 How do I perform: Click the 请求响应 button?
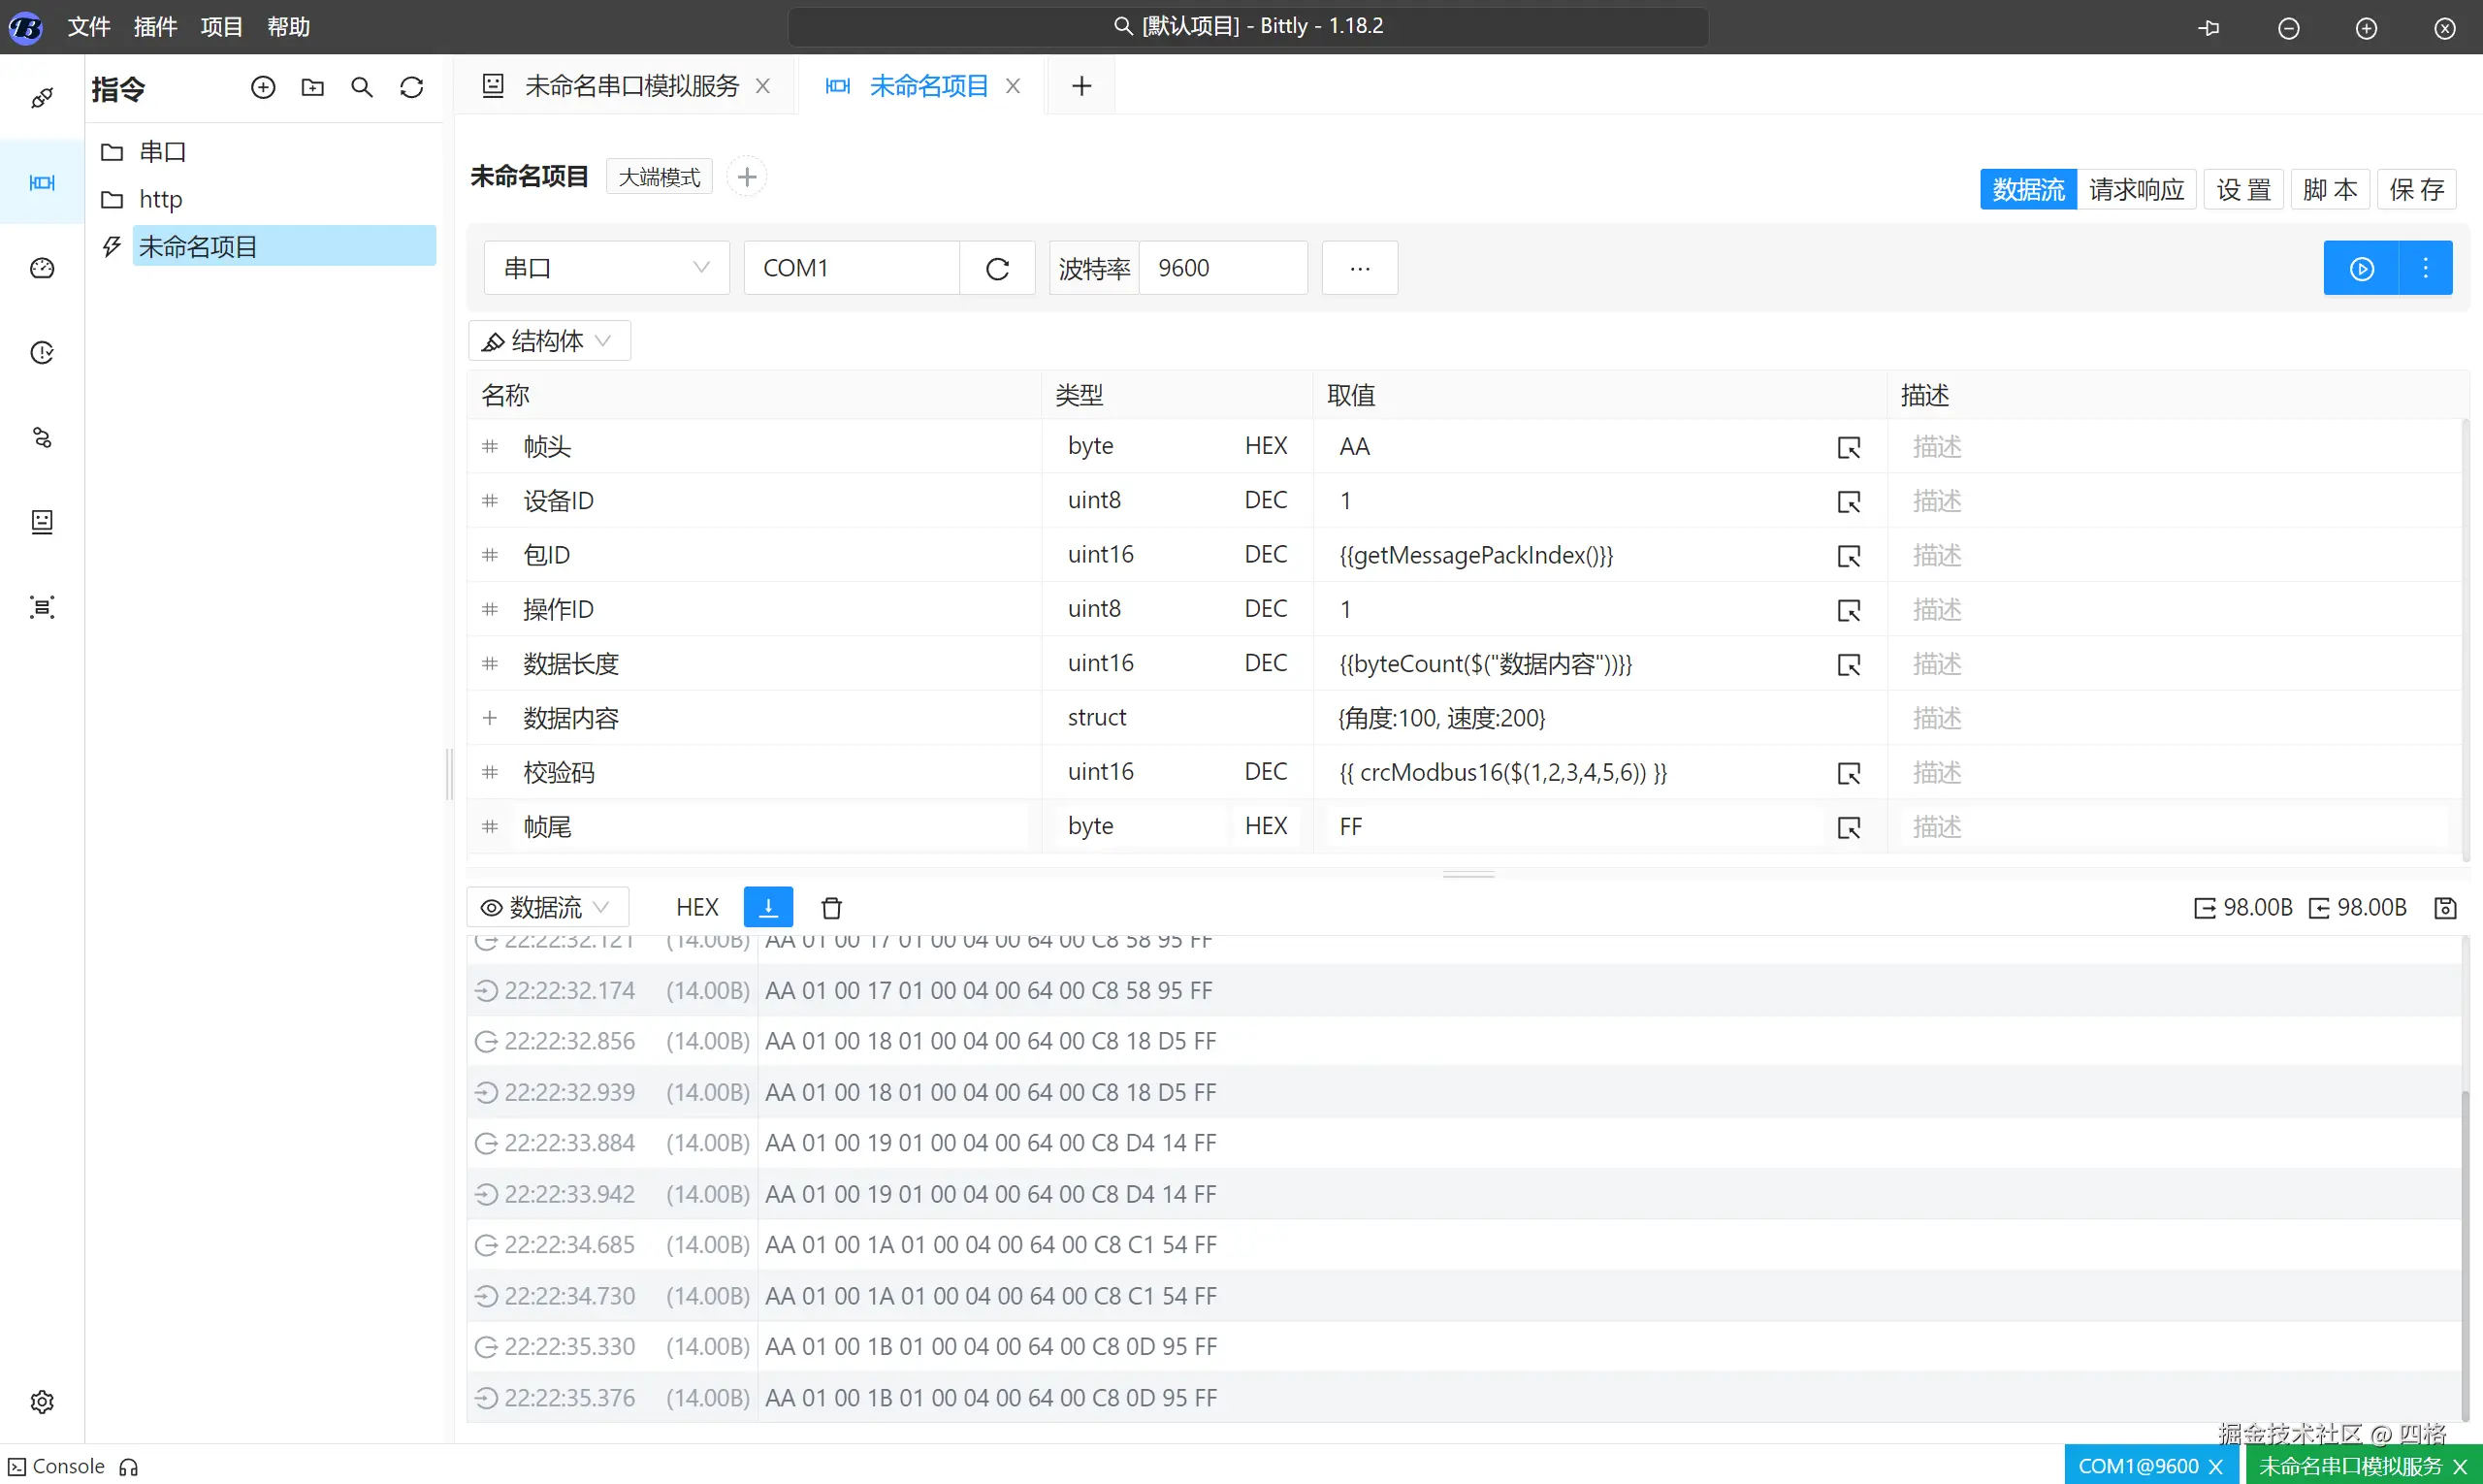click(x=2136, y=189)
